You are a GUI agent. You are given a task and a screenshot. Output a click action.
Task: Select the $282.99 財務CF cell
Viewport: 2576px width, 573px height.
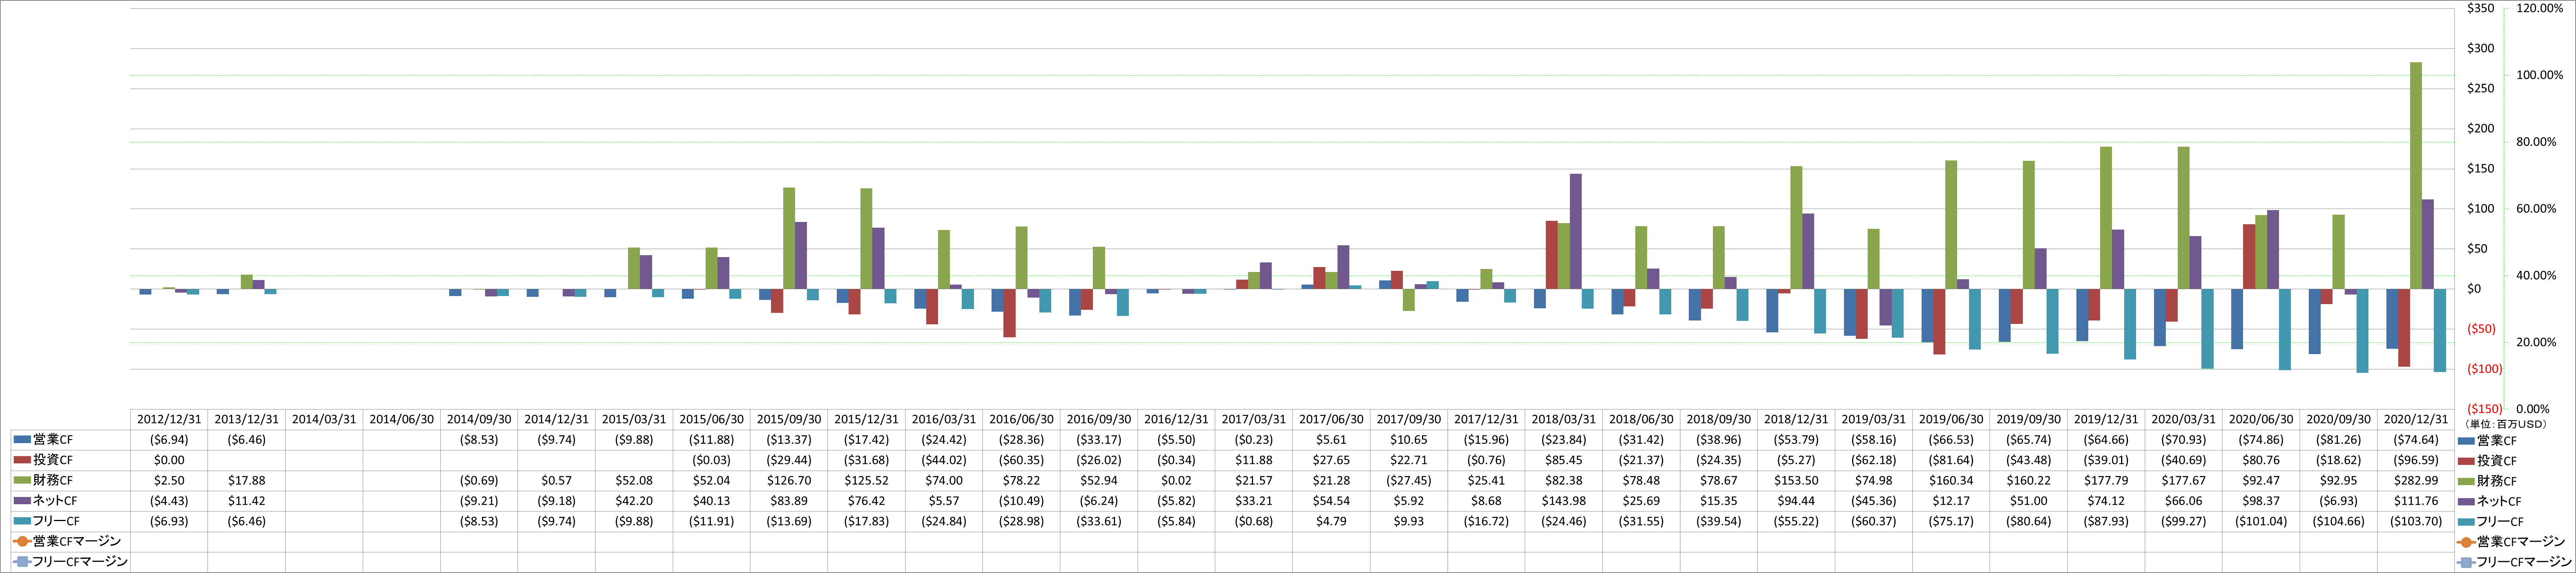click(2416, 480)
